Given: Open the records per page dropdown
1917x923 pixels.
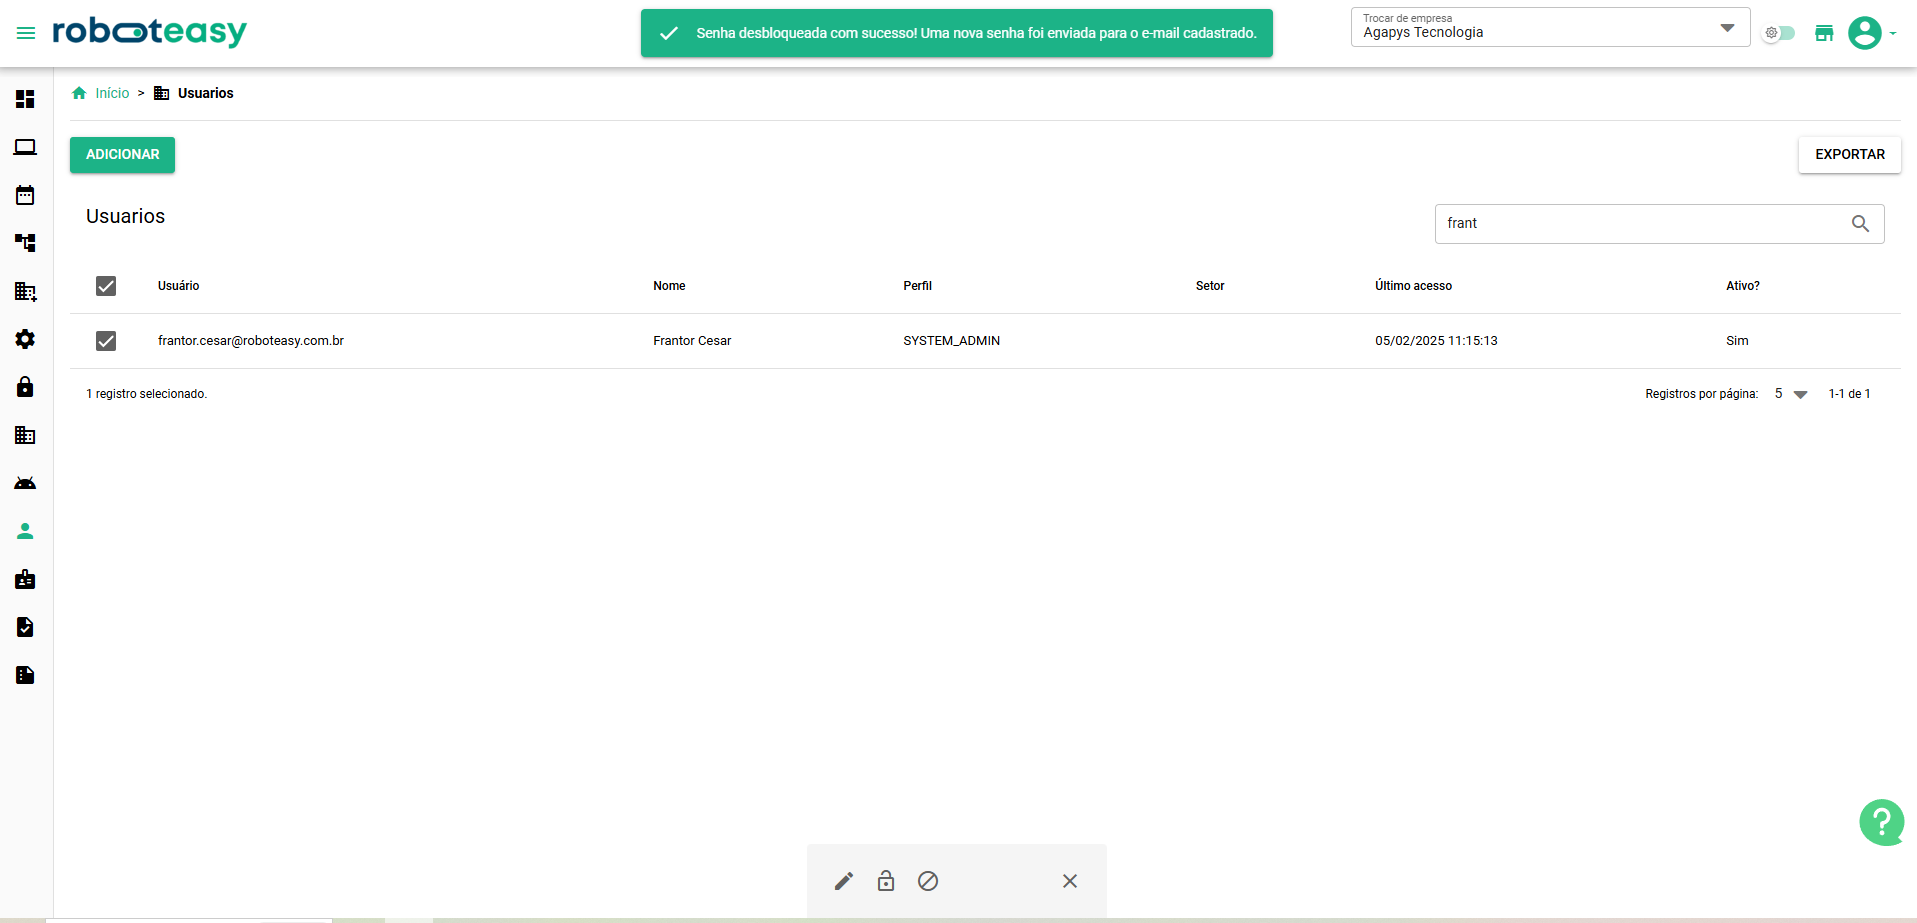Looking at the screenshot, I should pyautogui.click(x=1791, y=394).
